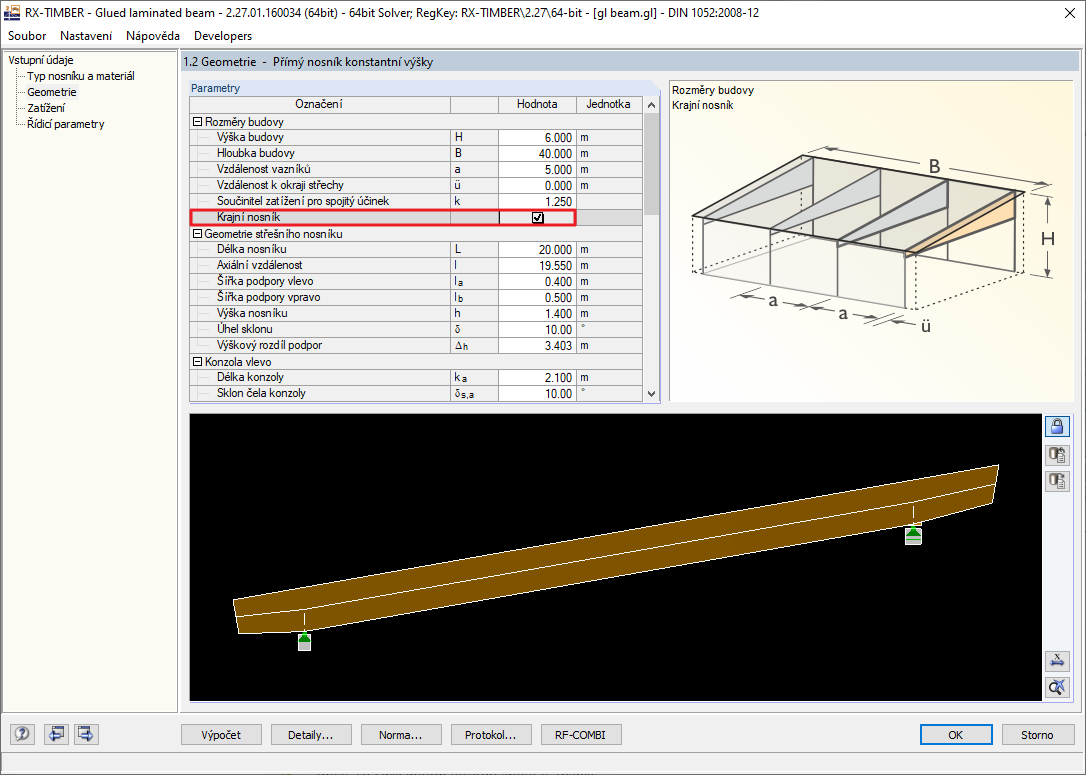Collapse the Rozměry budovy section
The height and width of the screenshot is (775, 1086).
coord(195,121)
